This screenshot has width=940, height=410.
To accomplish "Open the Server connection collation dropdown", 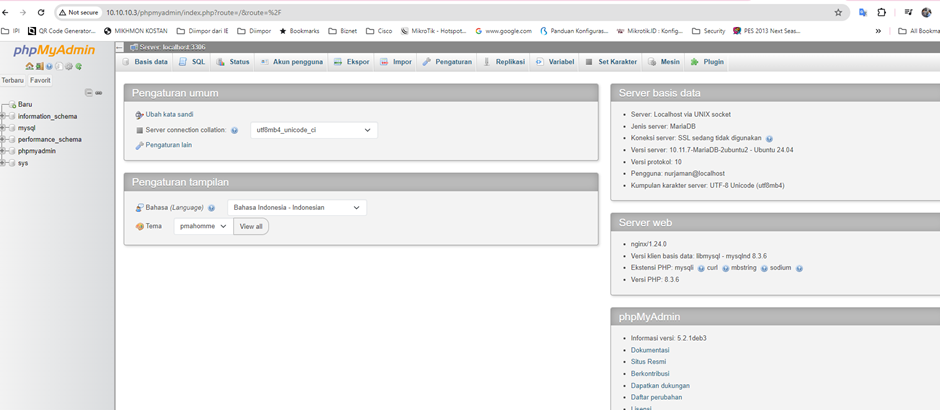I will [x=313, y=130].
